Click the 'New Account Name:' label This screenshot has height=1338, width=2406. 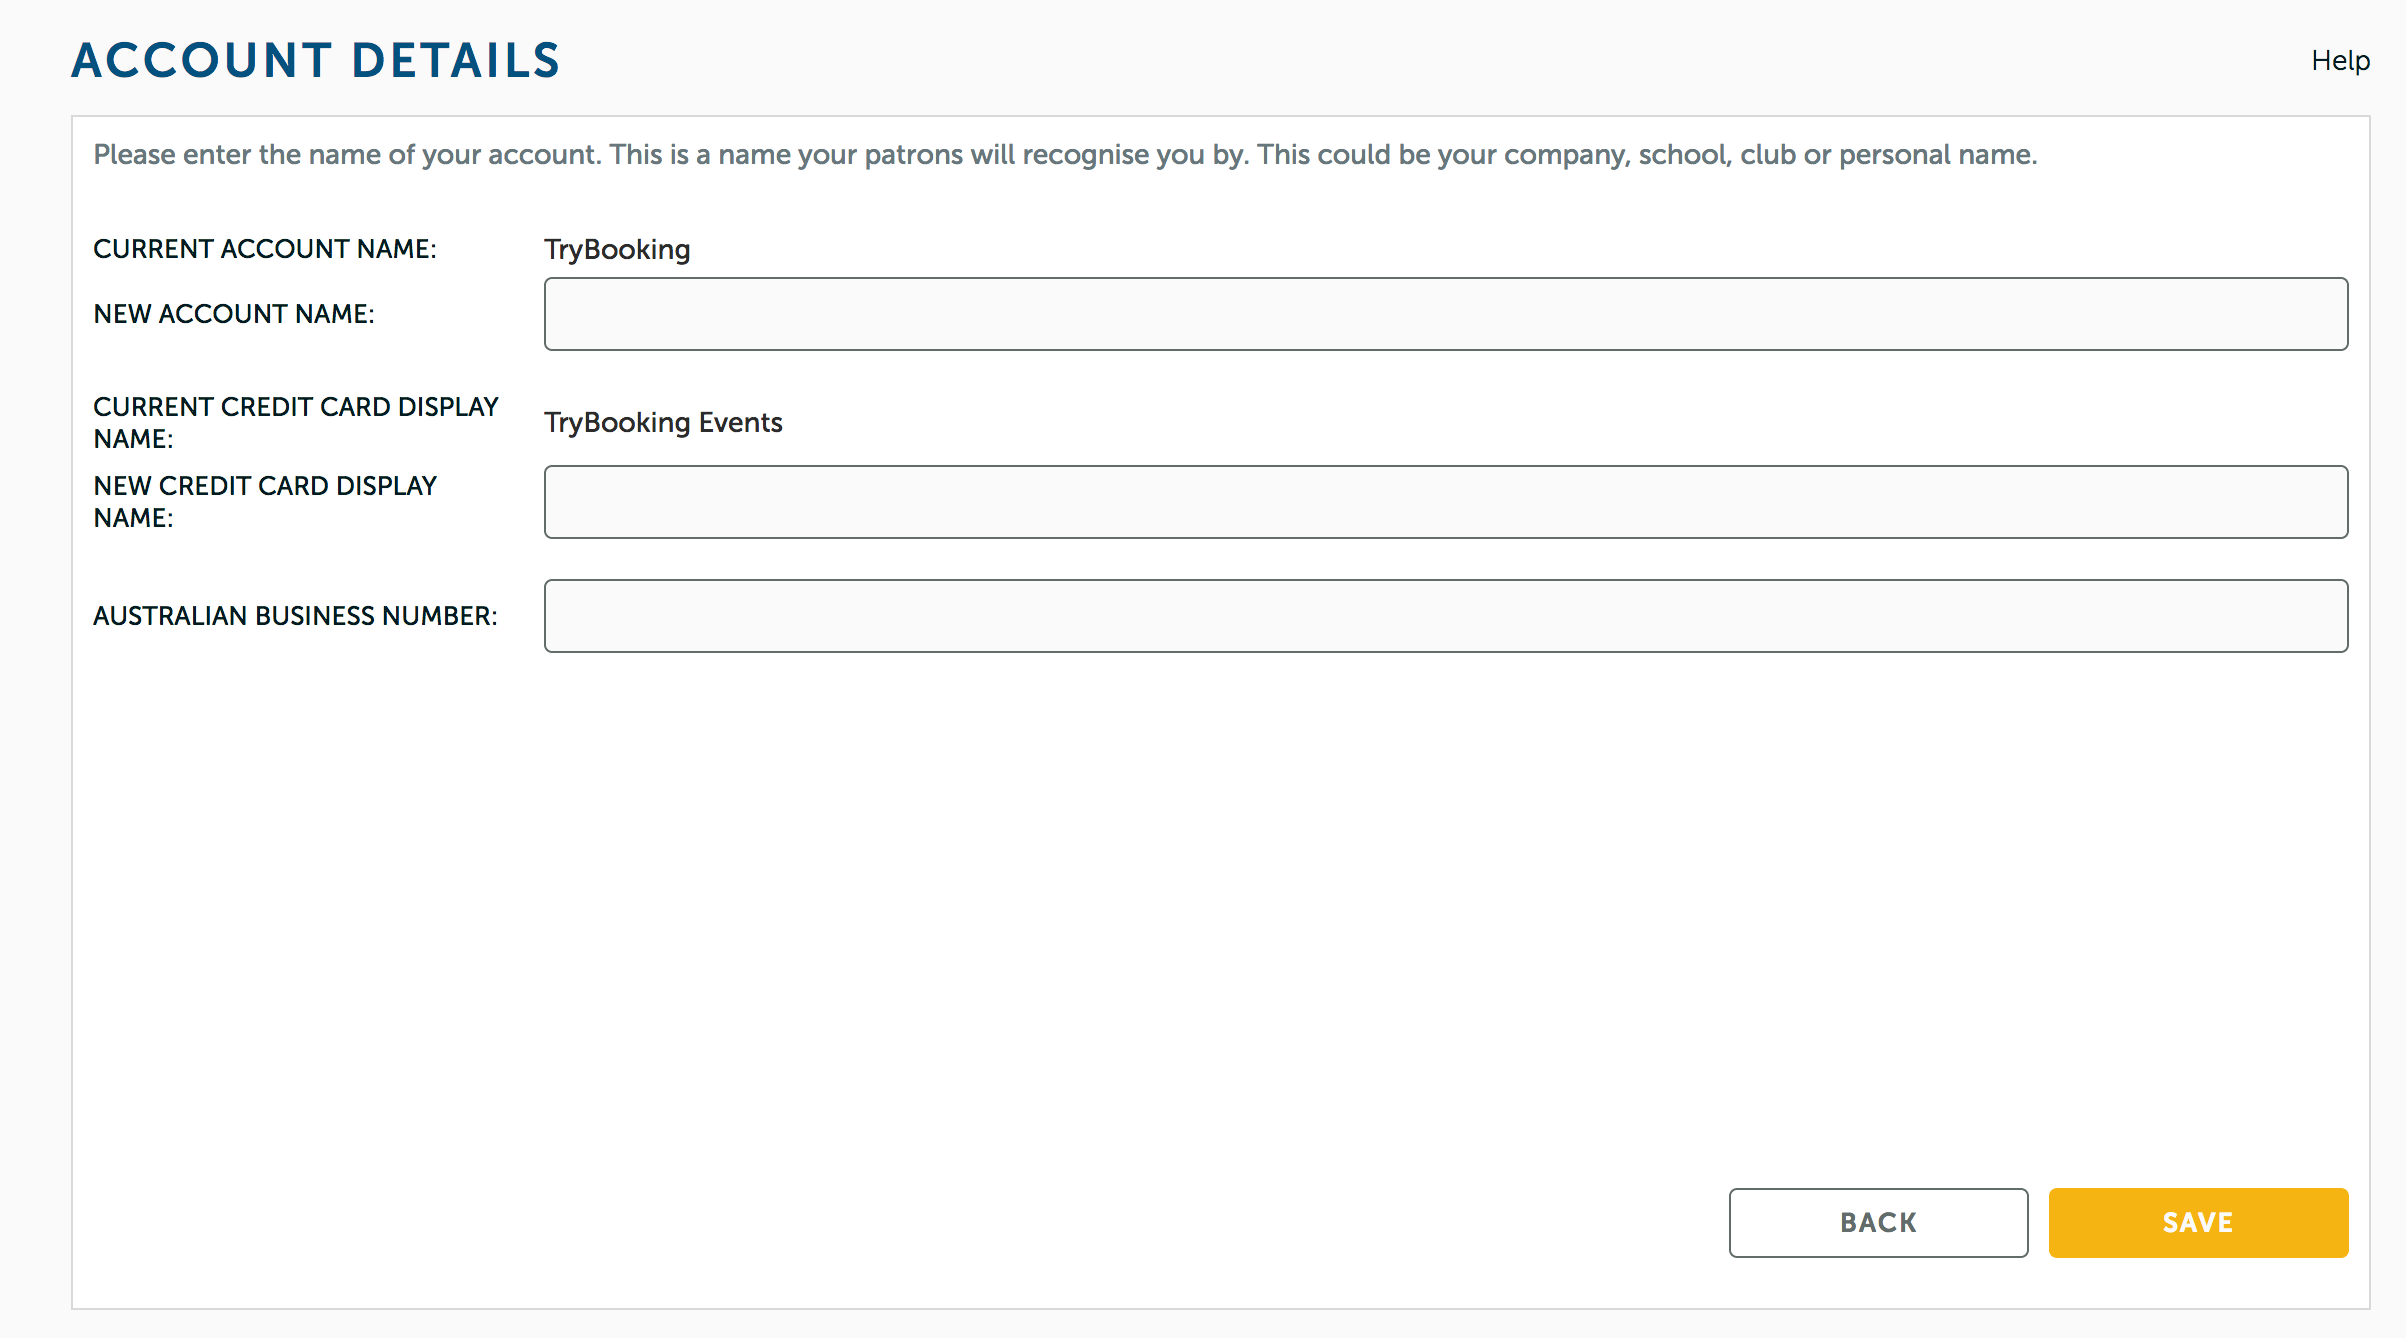234,314
